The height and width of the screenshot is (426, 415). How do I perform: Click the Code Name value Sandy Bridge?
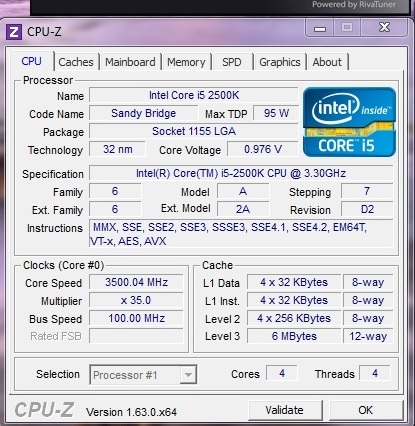[x=143, y=113]
